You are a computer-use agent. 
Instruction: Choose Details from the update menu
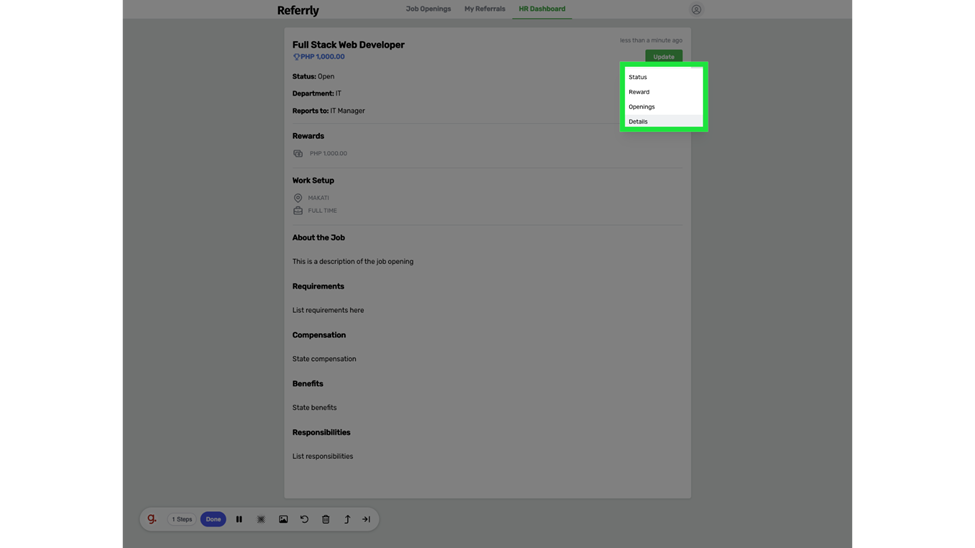663,121
